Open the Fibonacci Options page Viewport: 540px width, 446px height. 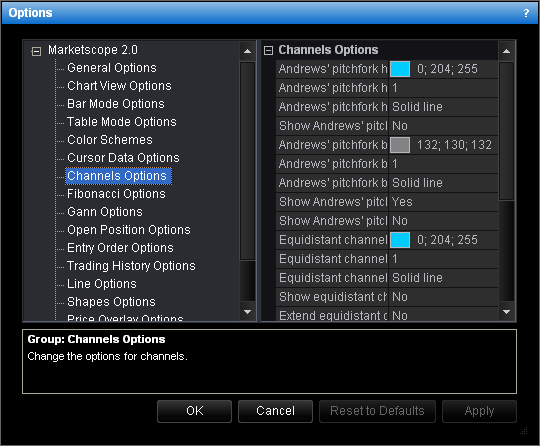click(x=116, y=194)
